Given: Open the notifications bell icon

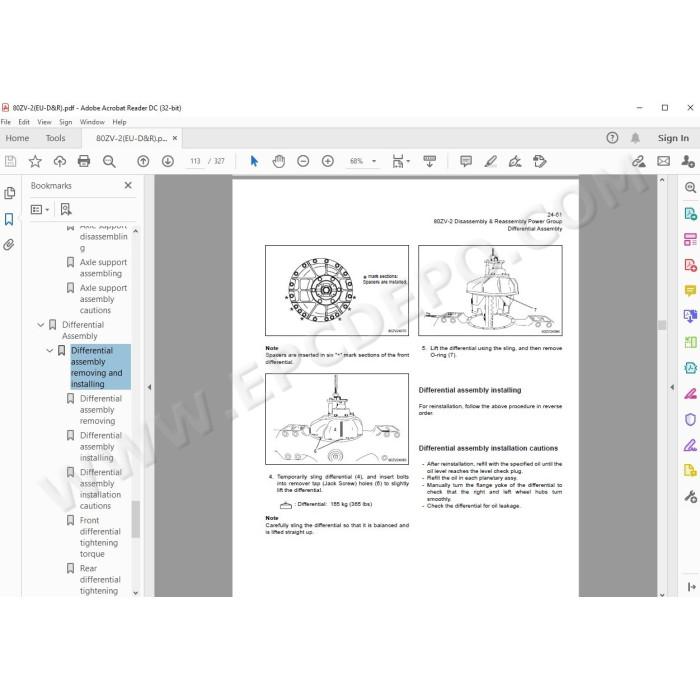Looking at the screenshot, I should pos(635,138).
